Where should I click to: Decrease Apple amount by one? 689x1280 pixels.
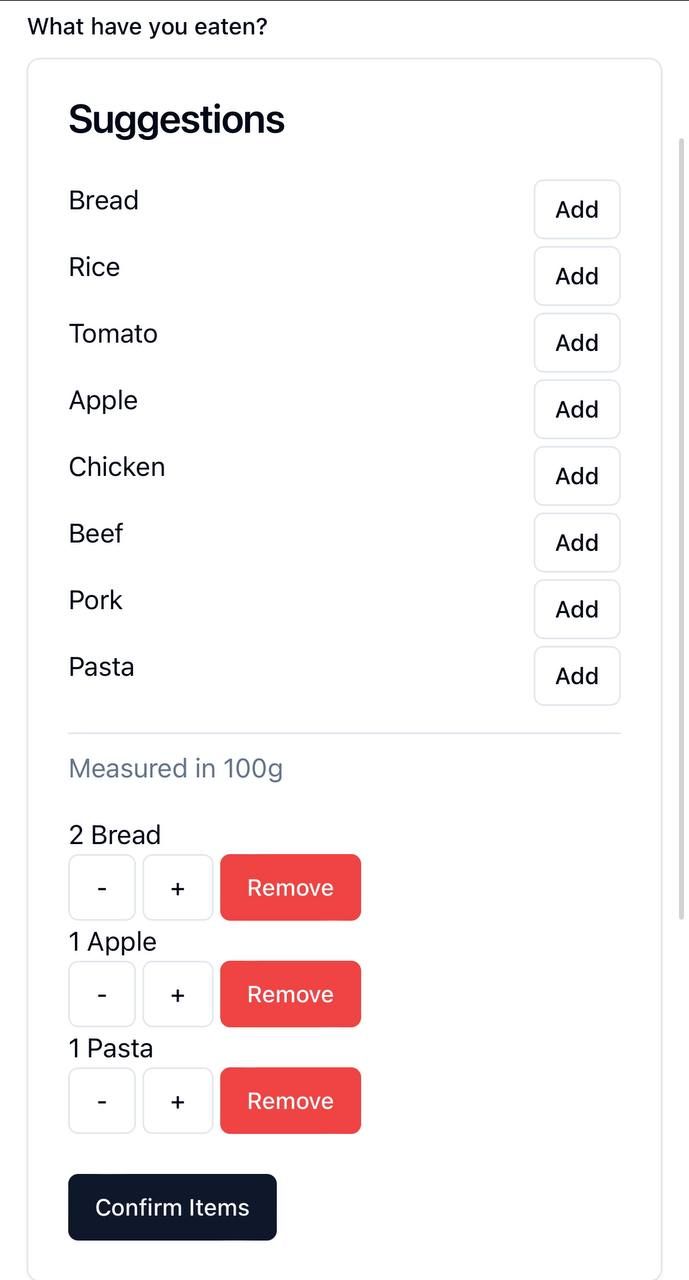coord(102,994)
